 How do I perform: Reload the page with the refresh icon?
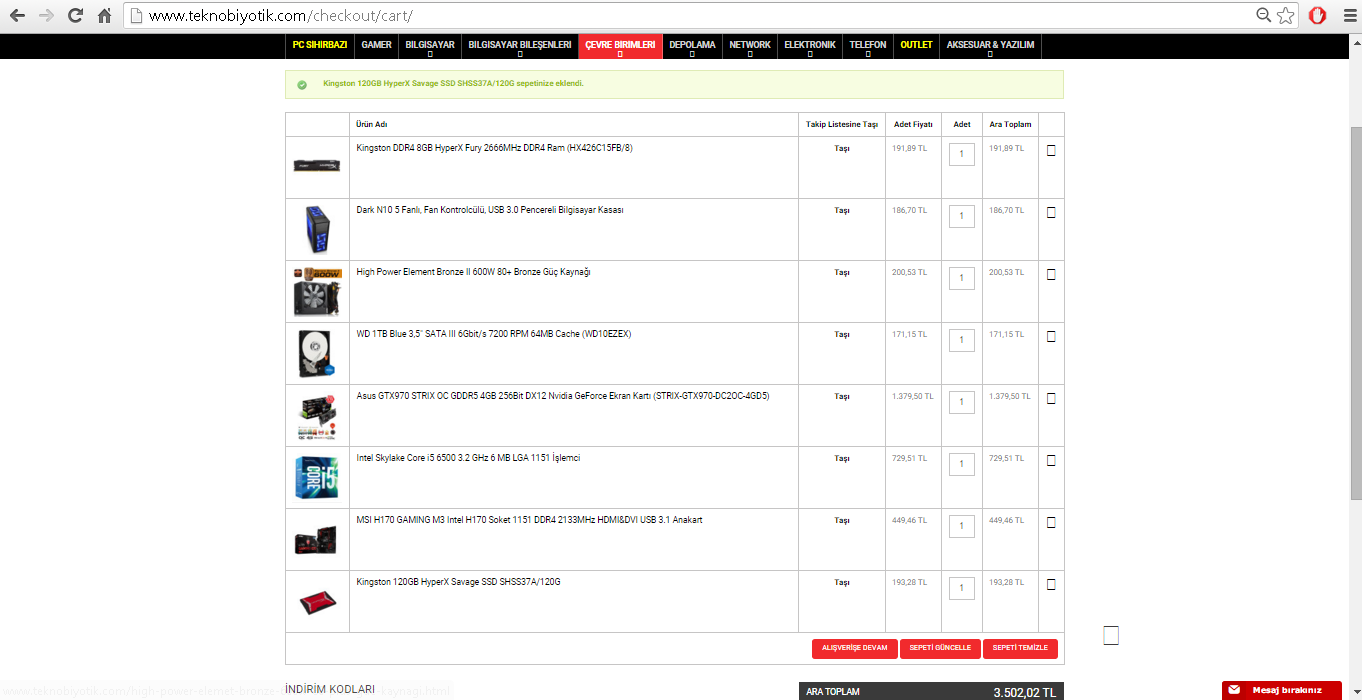[75, 16]
